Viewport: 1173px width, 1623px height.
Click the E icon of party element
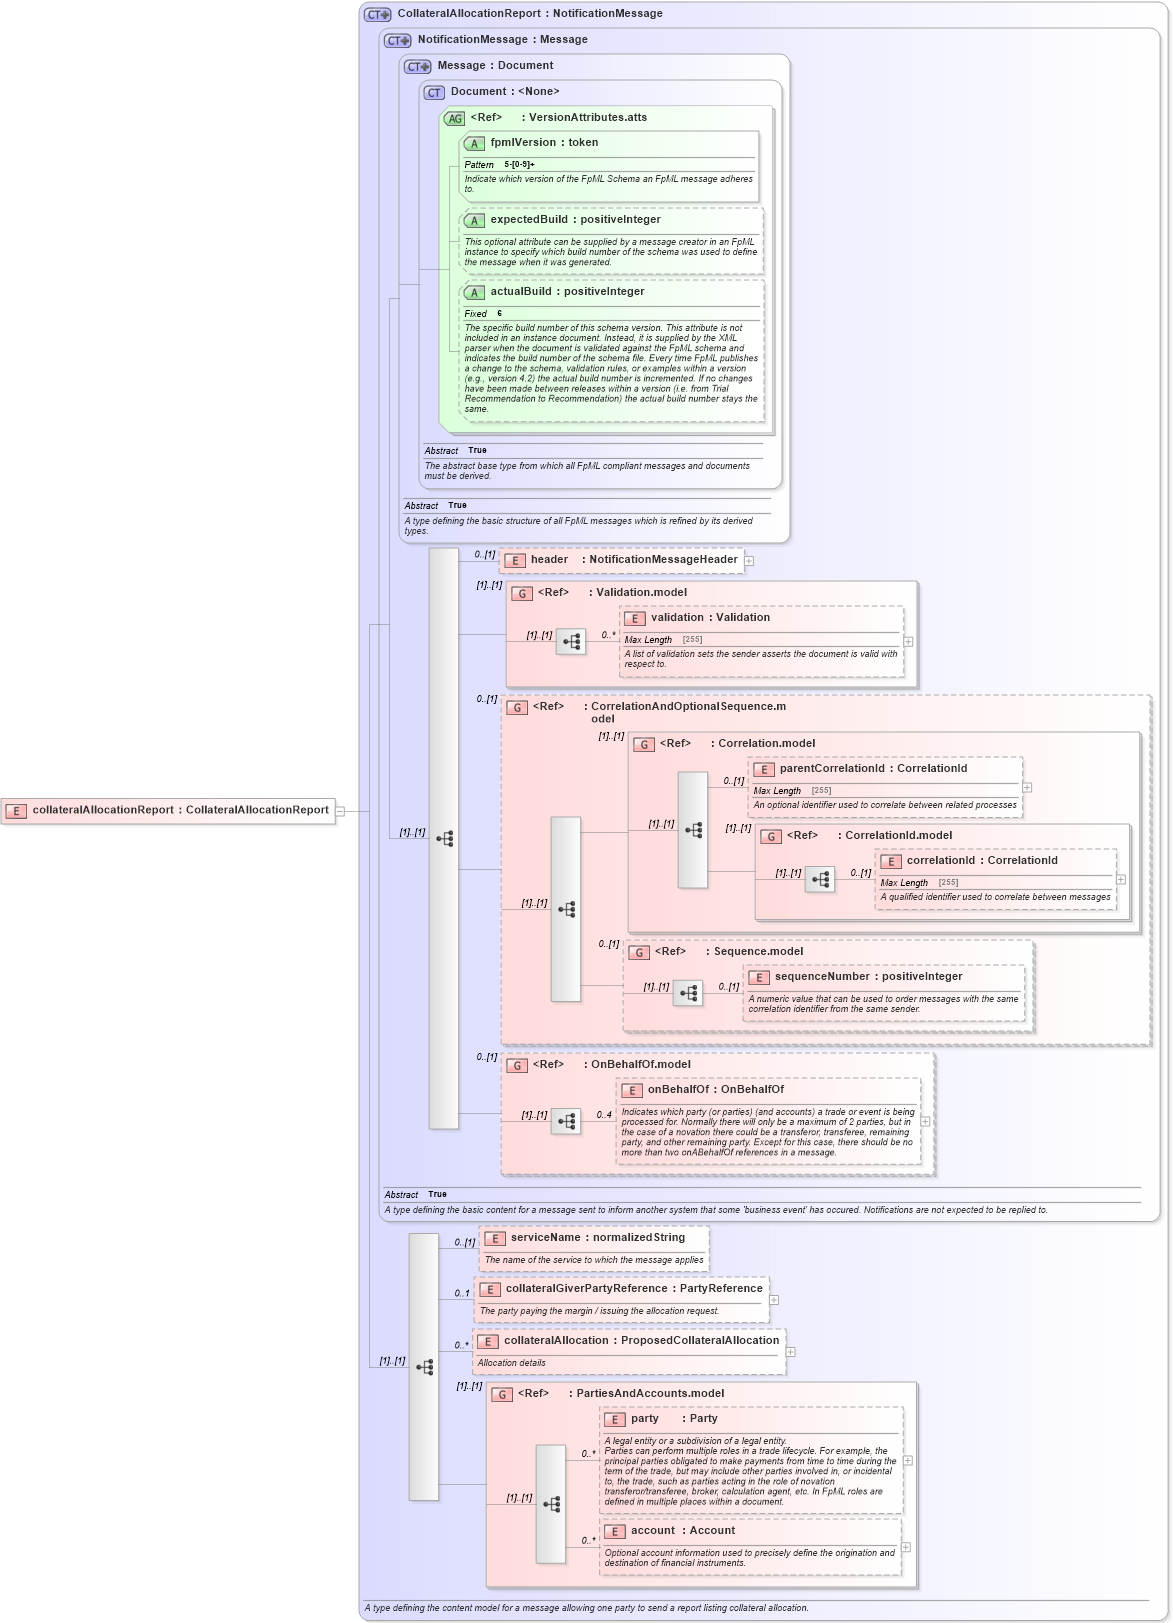(x=615, y=1420)
